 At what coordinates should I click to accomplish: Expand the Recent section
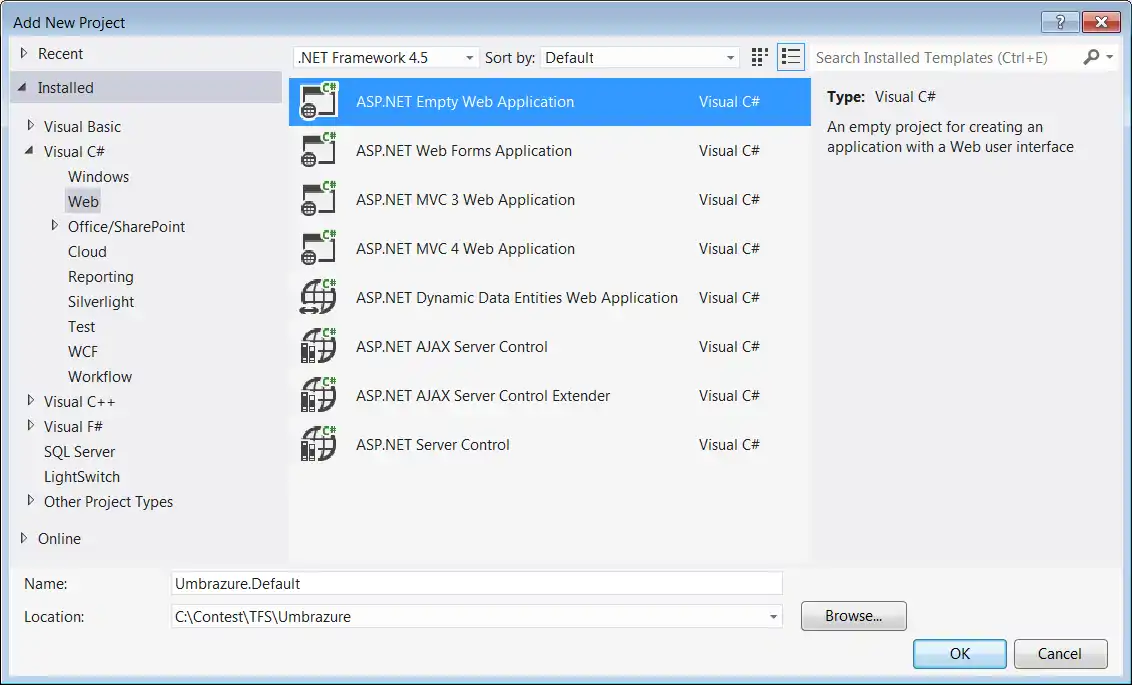24,53
